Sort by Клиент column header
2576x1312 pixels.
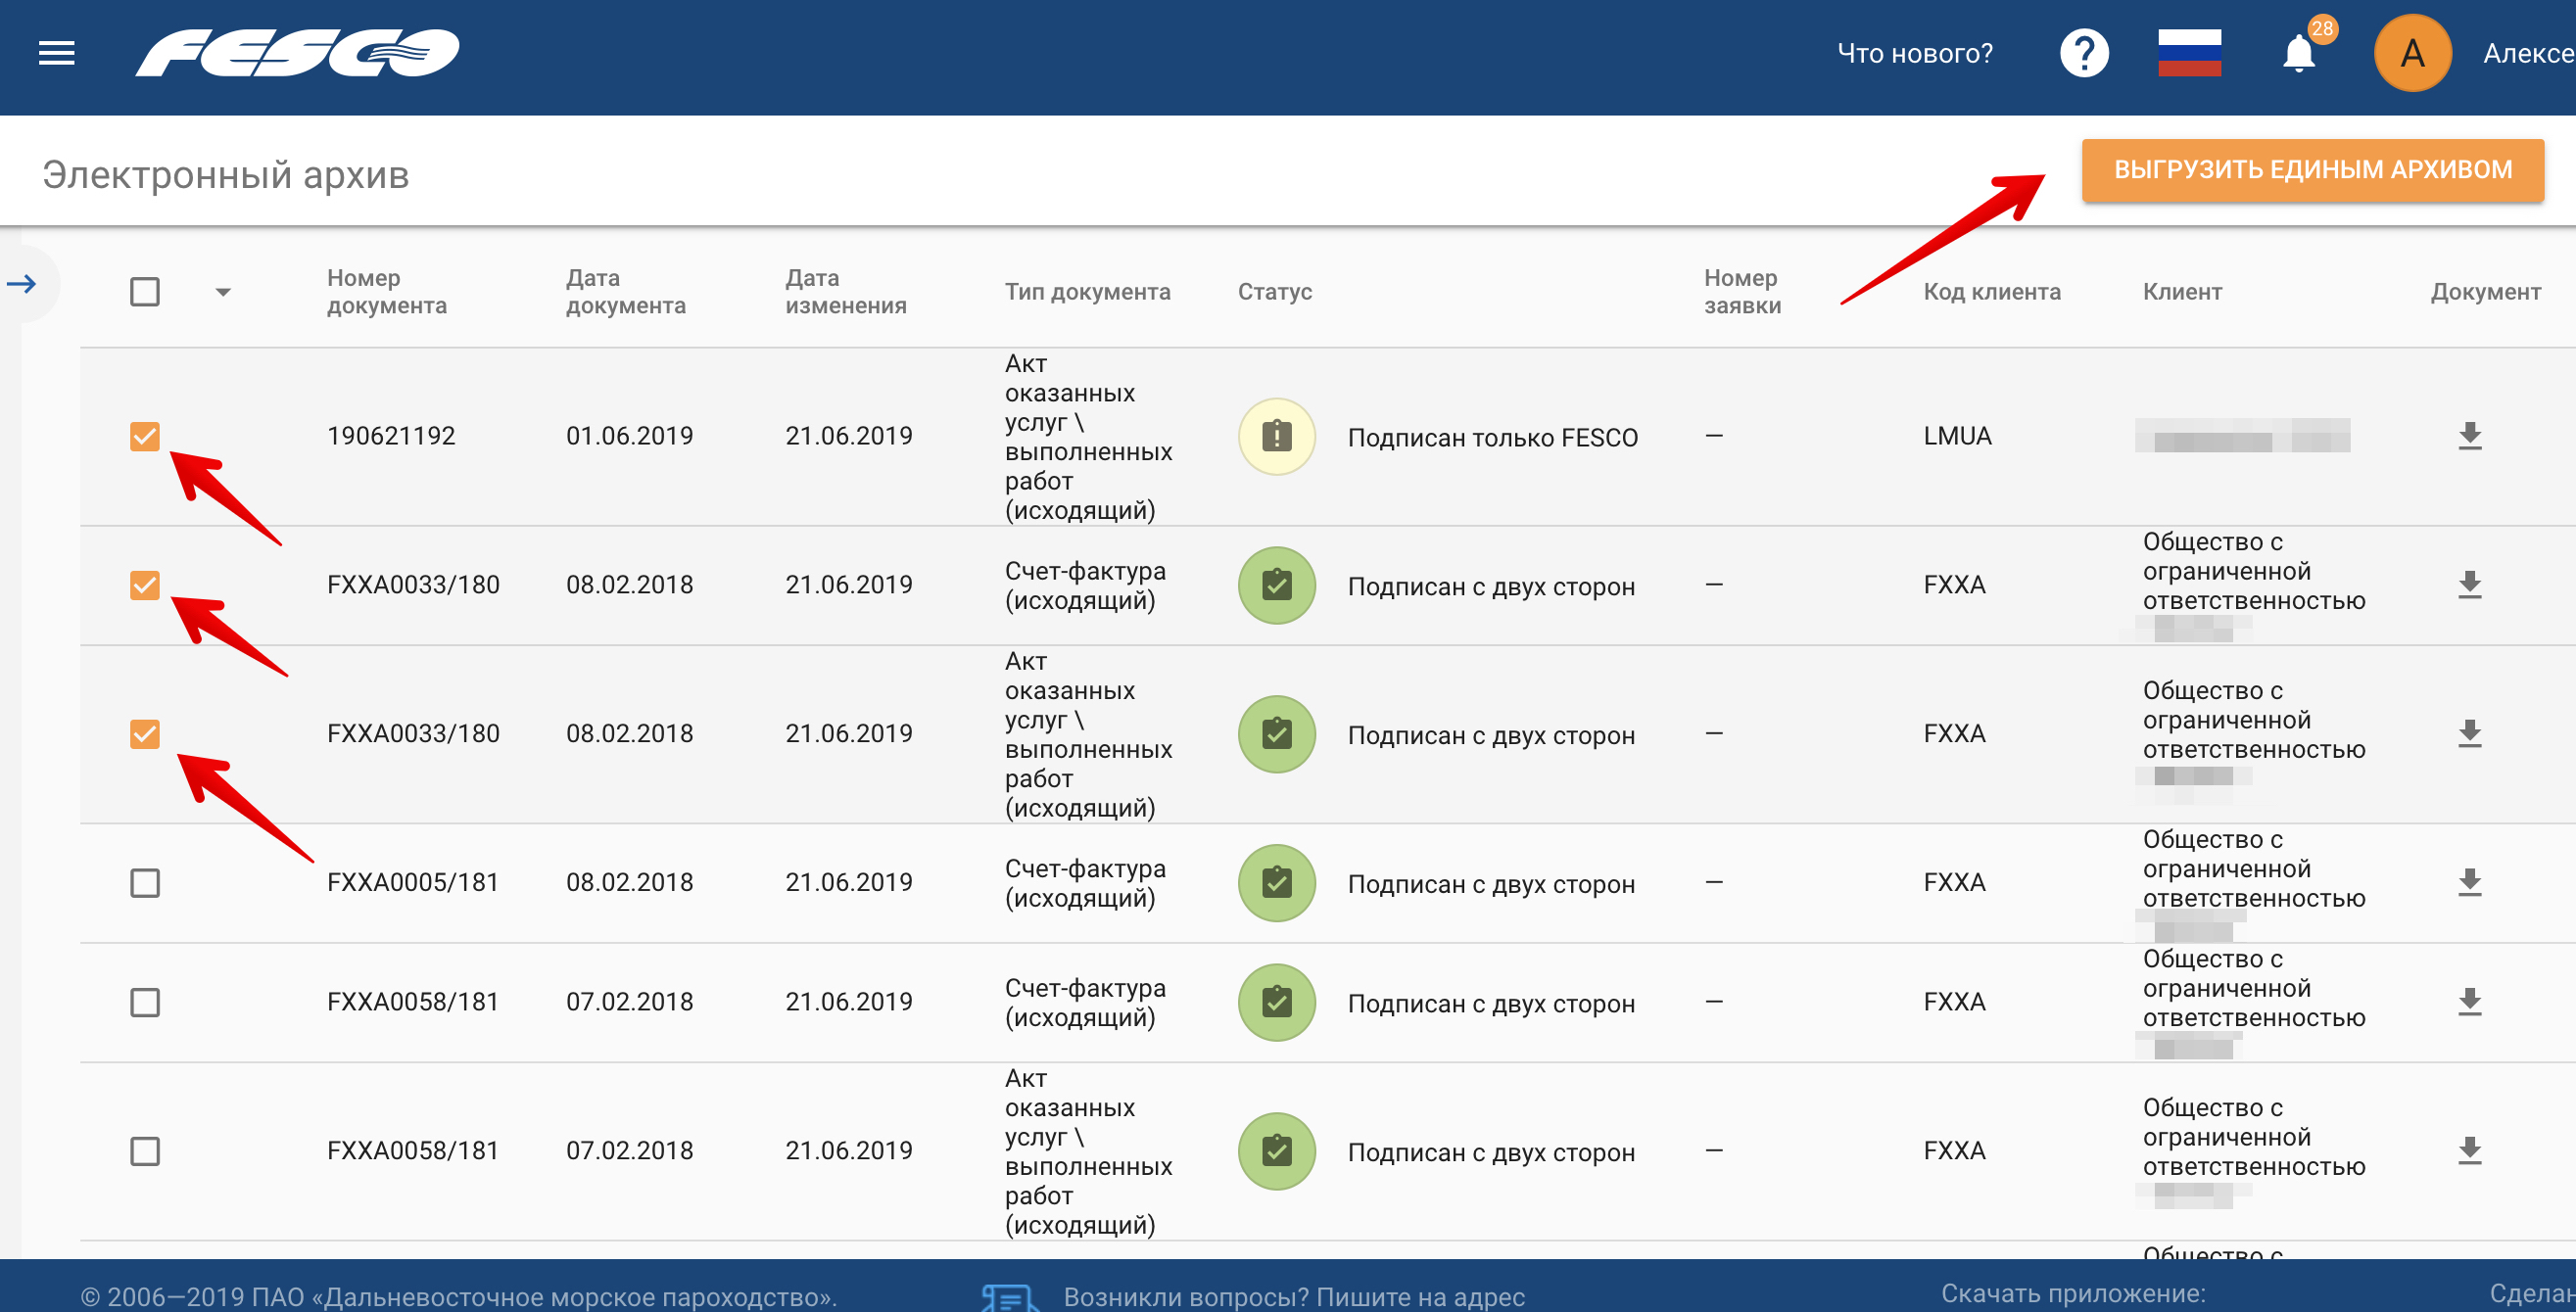click(x=2182, y=292)
